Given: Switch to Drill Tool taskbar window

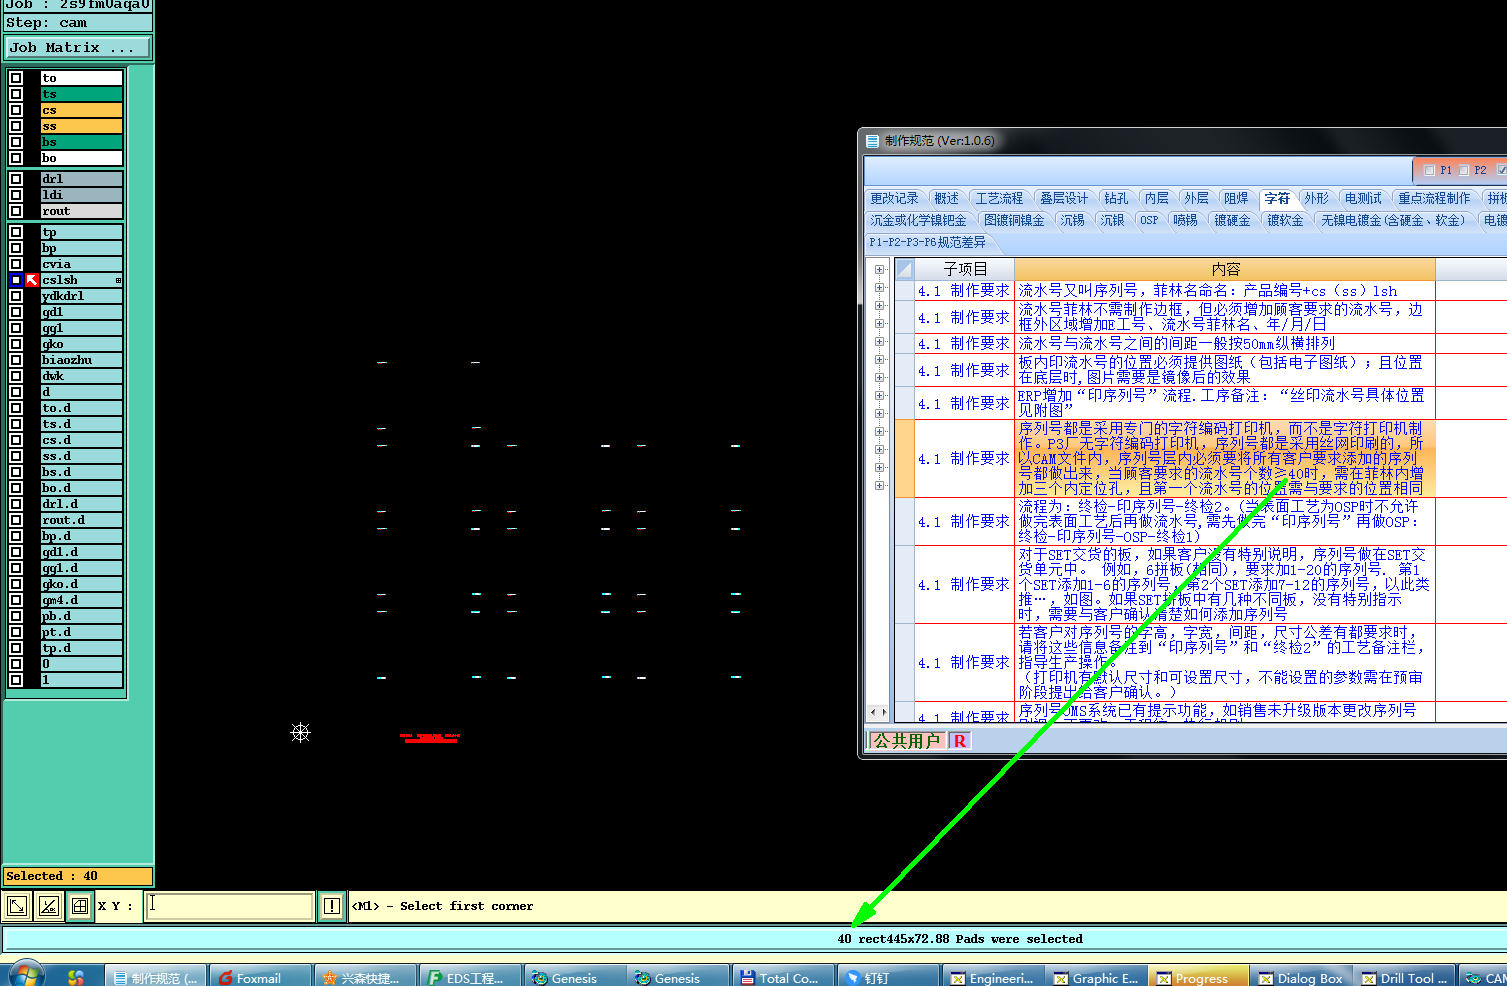Looking at the screenshot, I should tap(1405, 977).
